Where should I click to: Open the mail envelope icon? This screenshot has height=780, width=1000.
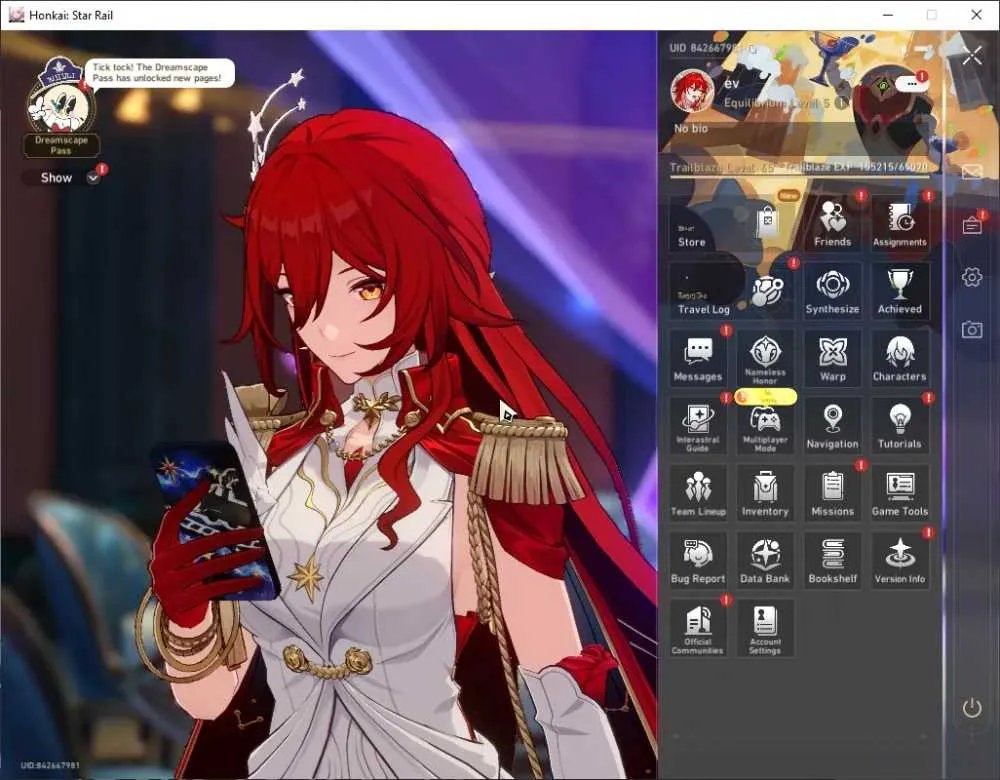[x=972, y=172]
